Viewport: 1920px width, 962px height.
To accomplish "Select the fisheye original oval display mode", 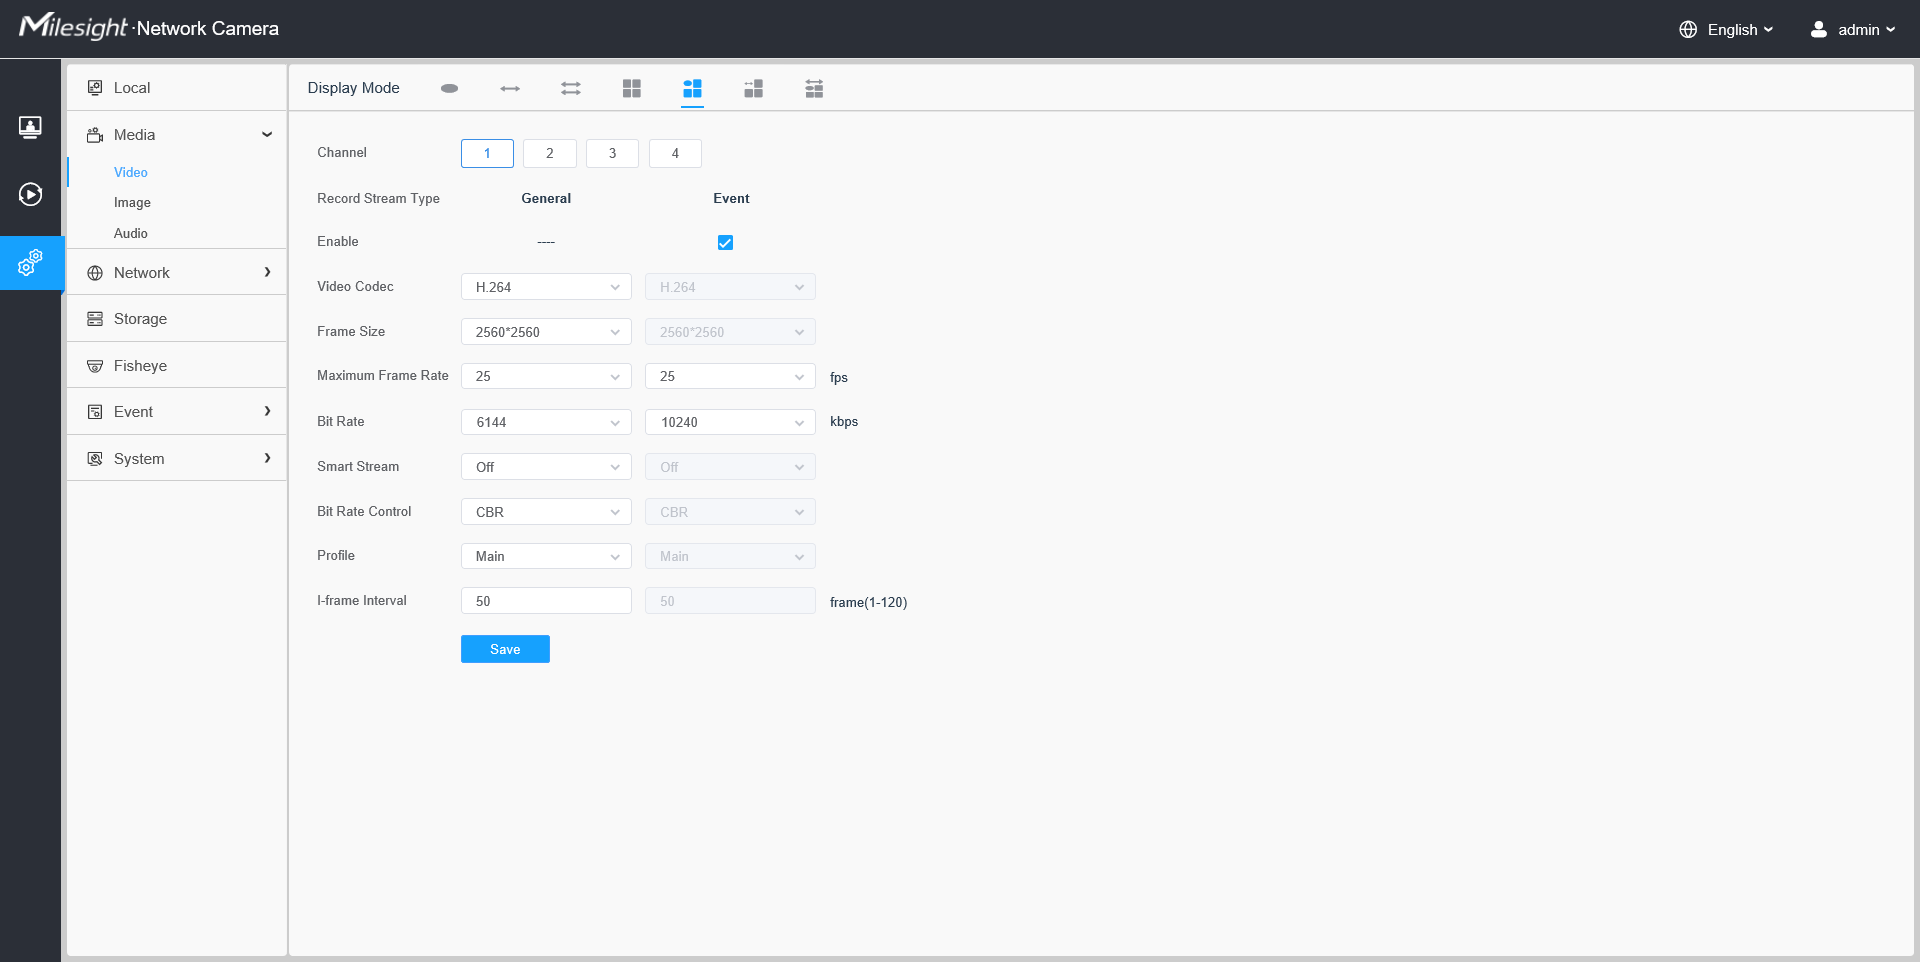I will pos(449,88).
